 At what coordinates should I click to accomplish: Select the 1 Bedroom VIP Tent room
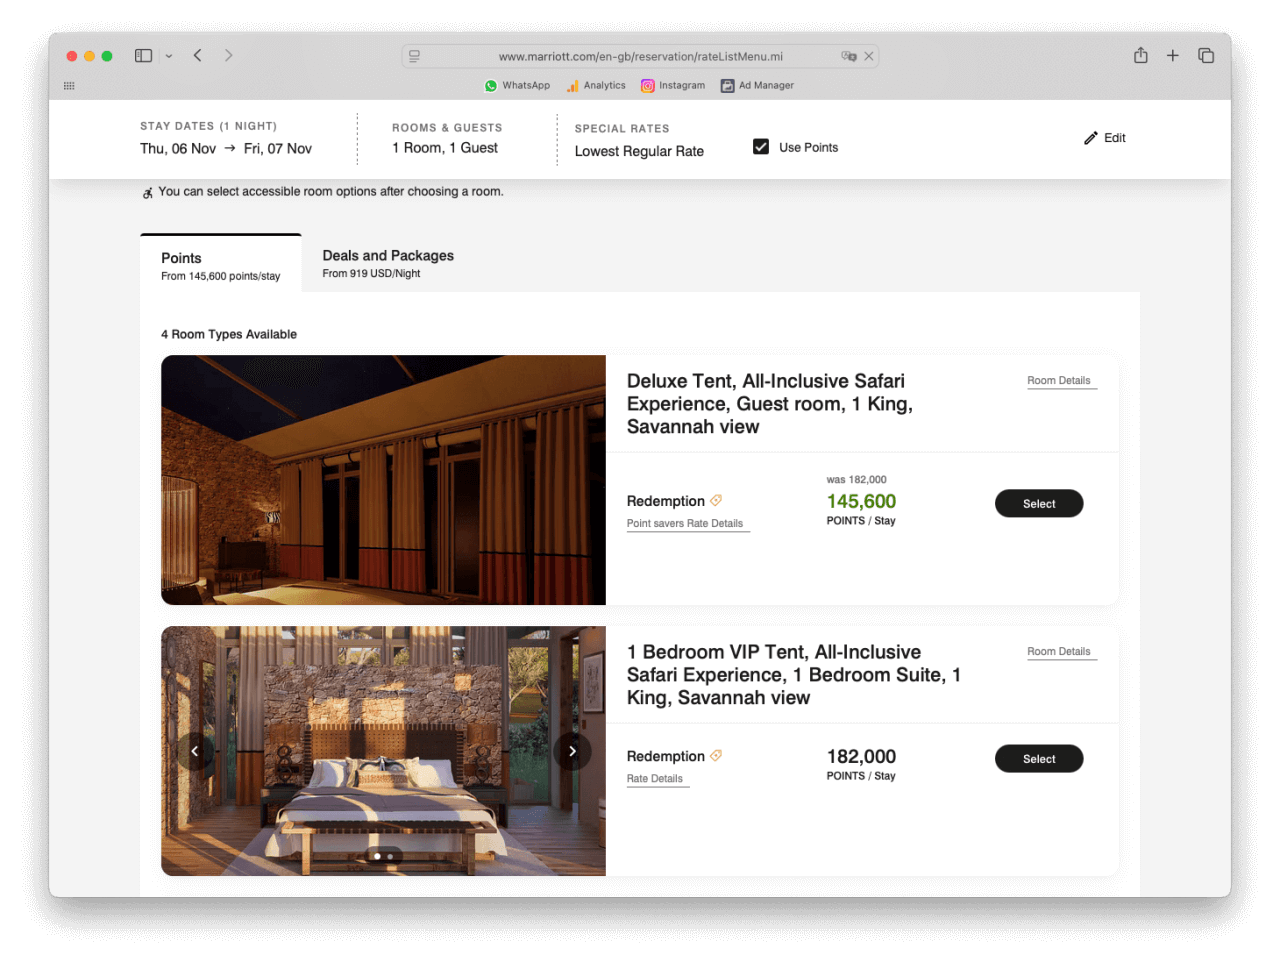tap(1038, 759)
